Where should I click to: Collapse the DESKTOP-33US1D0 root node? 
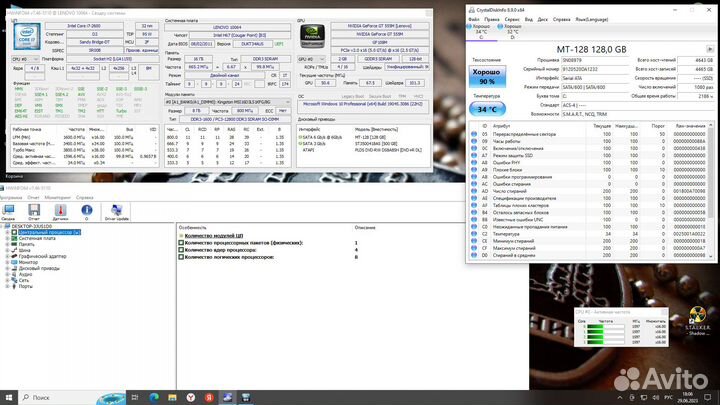click(x=2, y=226)
